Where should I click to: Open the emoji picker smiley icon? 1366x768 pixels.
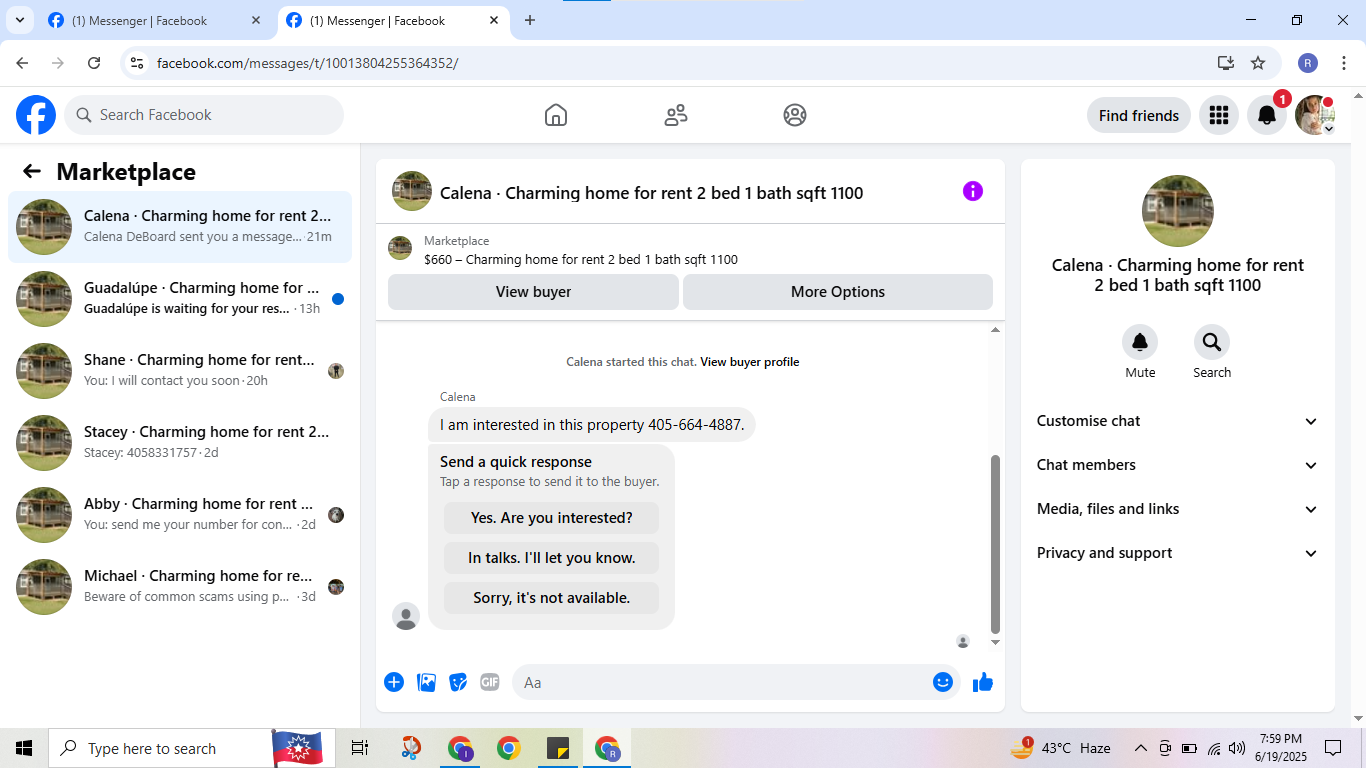tap(943, 682)
